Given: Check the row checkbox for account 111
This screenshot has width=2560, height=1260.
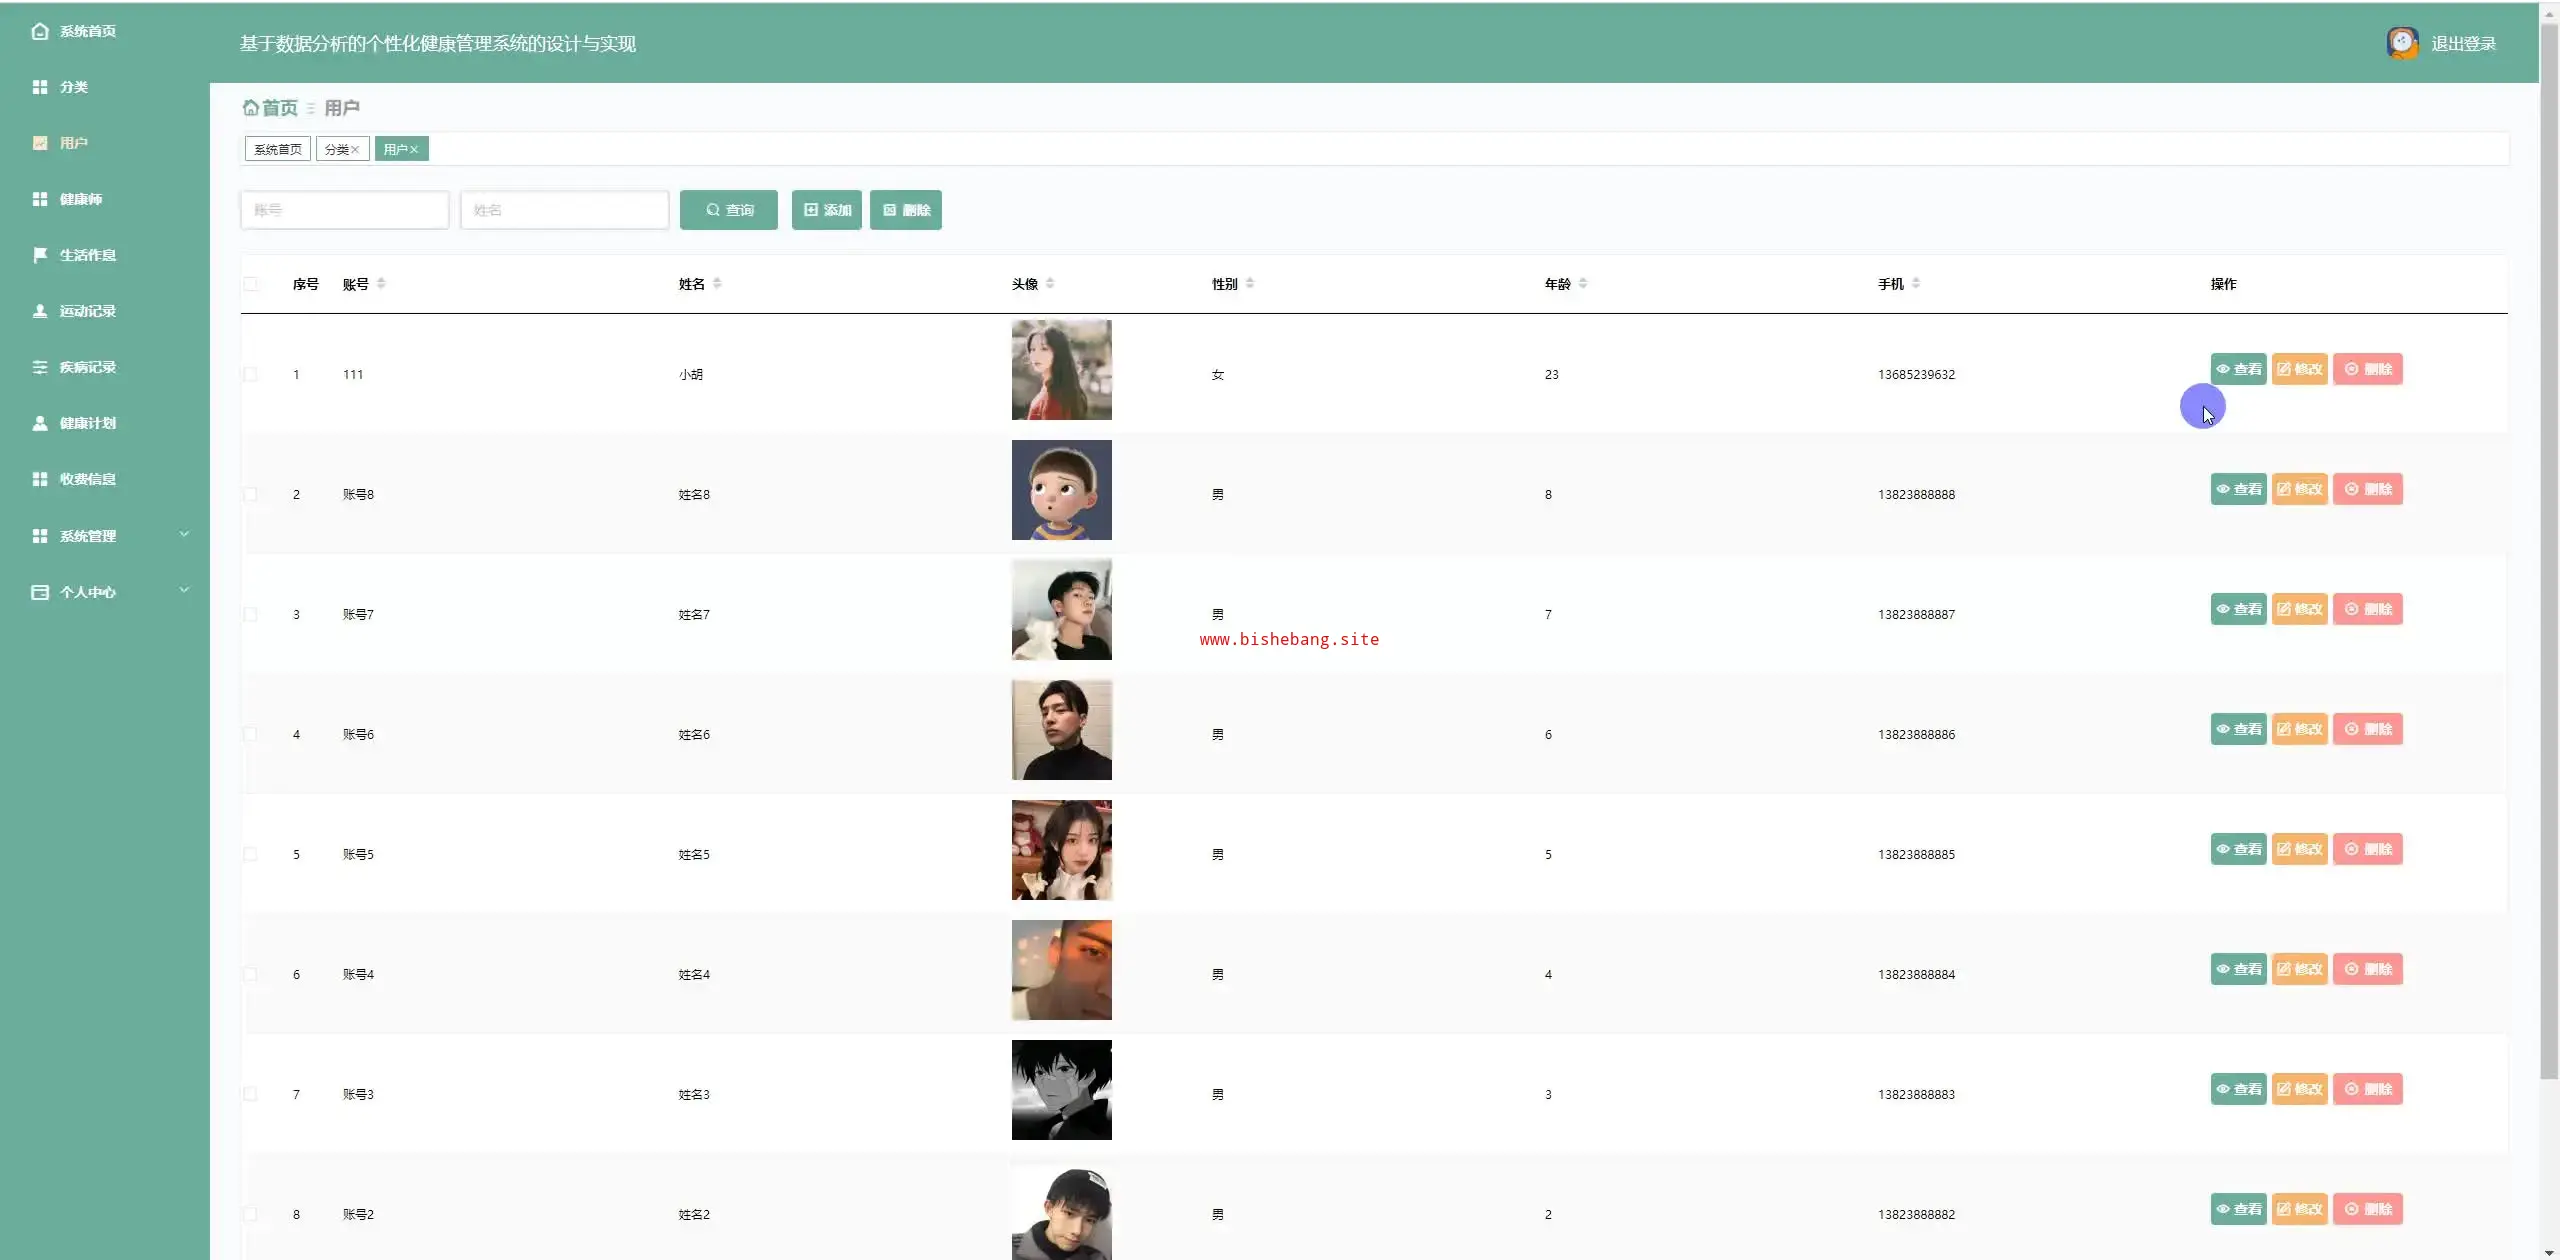Looking at the screenshot, I should tap(251, 375).
